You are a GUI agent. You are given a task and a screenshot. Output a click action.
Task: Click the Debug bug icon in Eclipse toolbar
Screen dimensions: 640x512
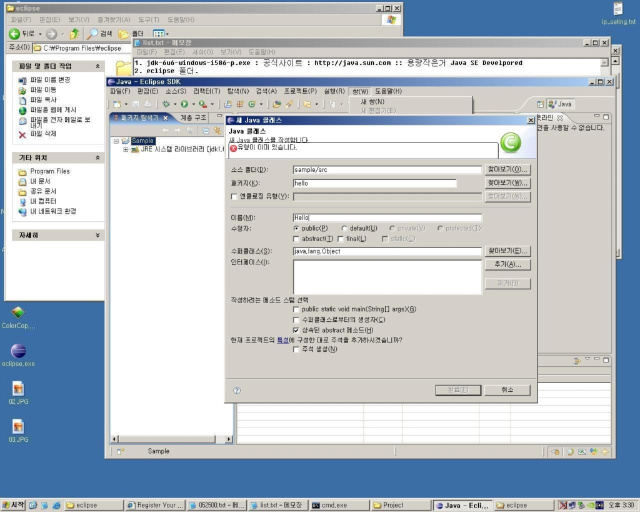(166, 104)
